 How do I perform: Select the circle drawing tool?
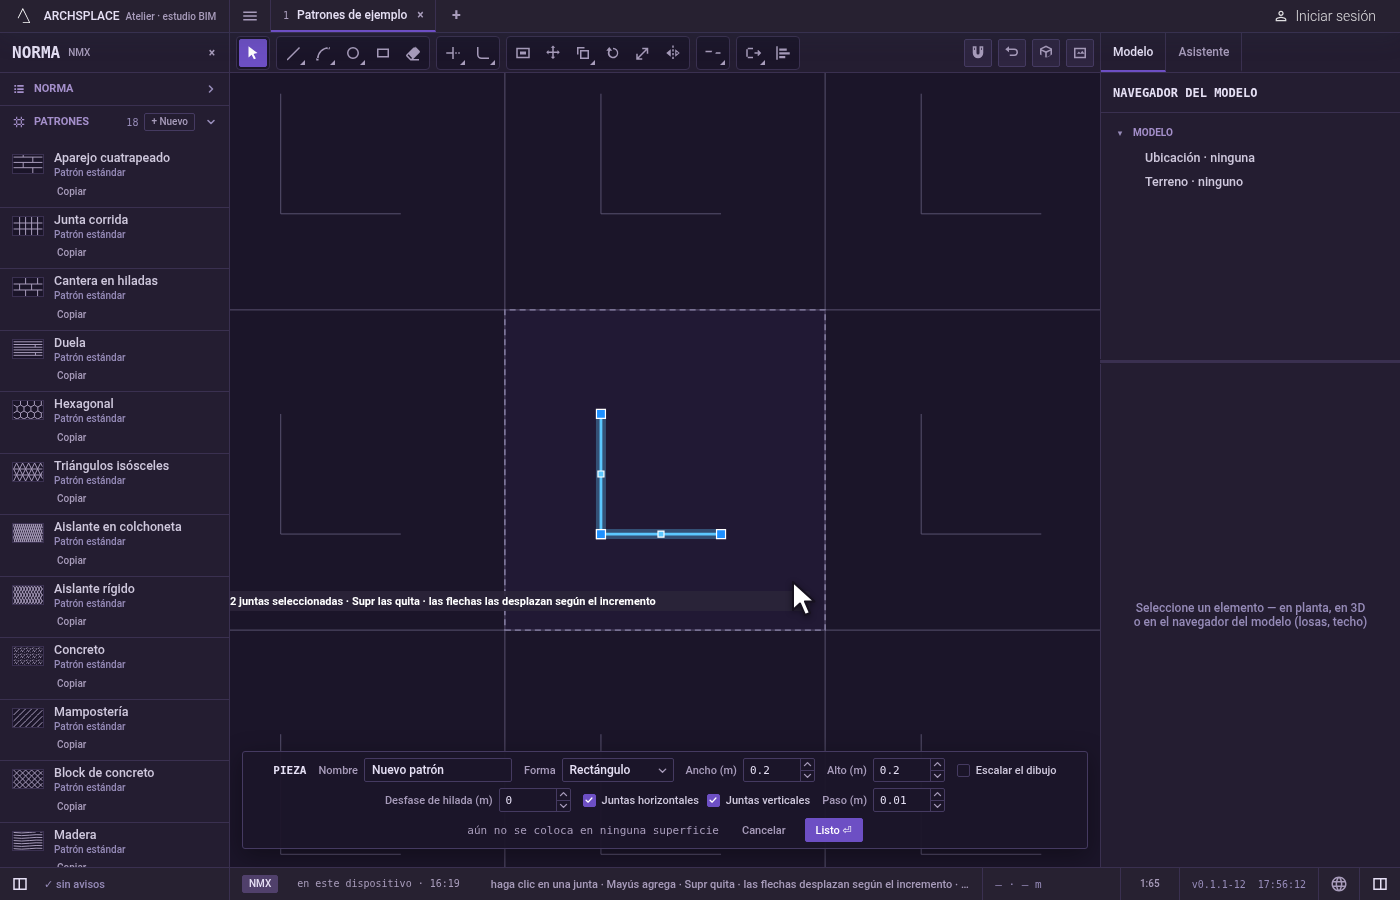pos(353,53)
